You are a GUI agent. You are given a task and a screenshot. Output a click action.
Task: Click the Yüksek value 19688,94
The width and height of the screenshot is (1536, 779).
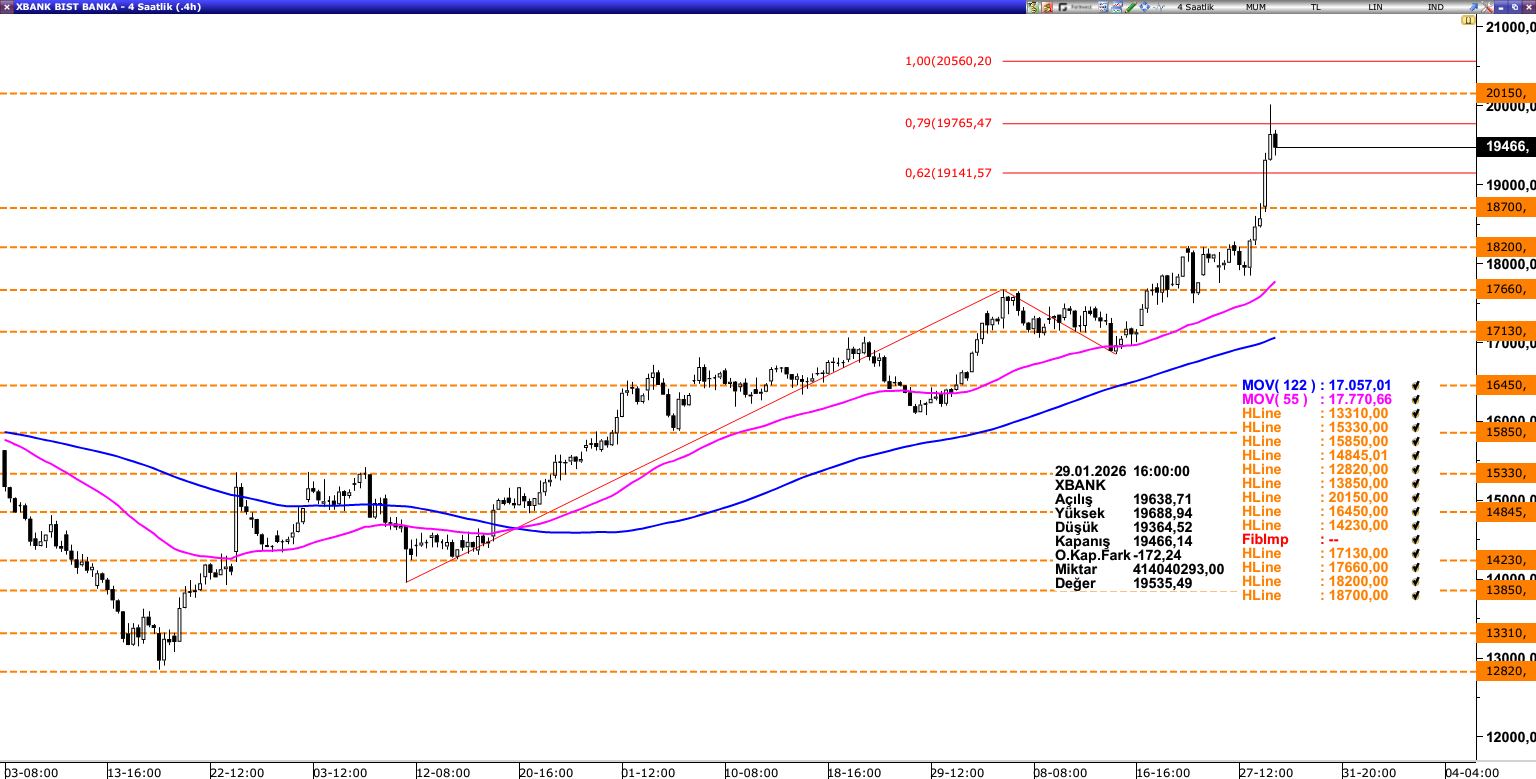[x=1162, y=513]
